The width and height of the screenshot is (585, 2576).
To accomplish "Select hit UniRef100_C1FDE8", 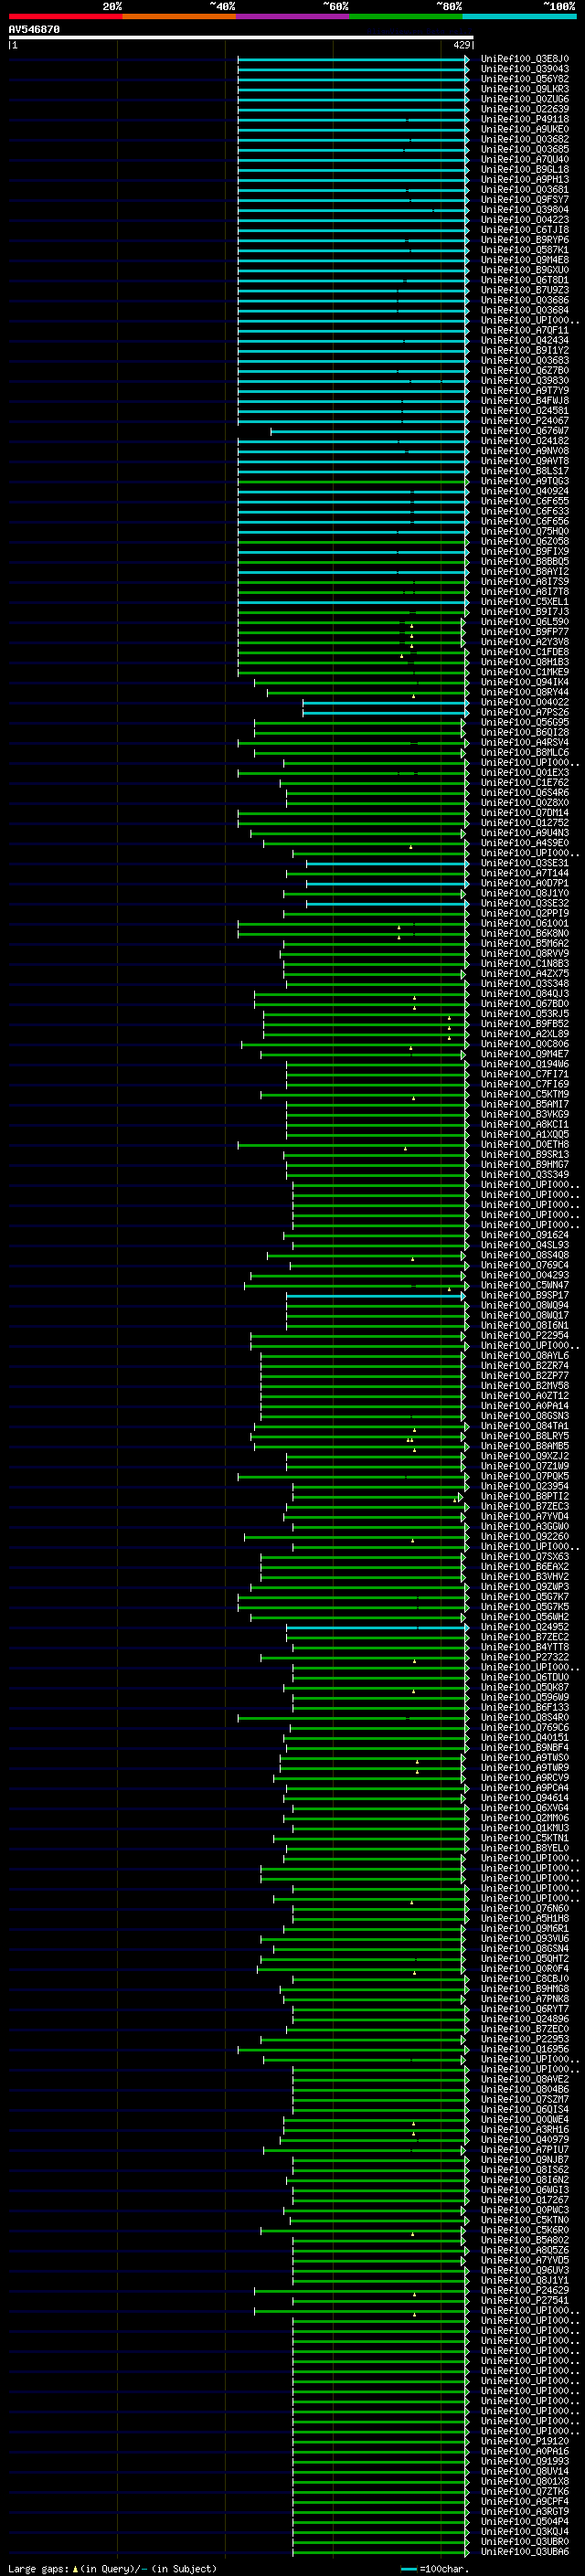I will (x=524, y=652).
